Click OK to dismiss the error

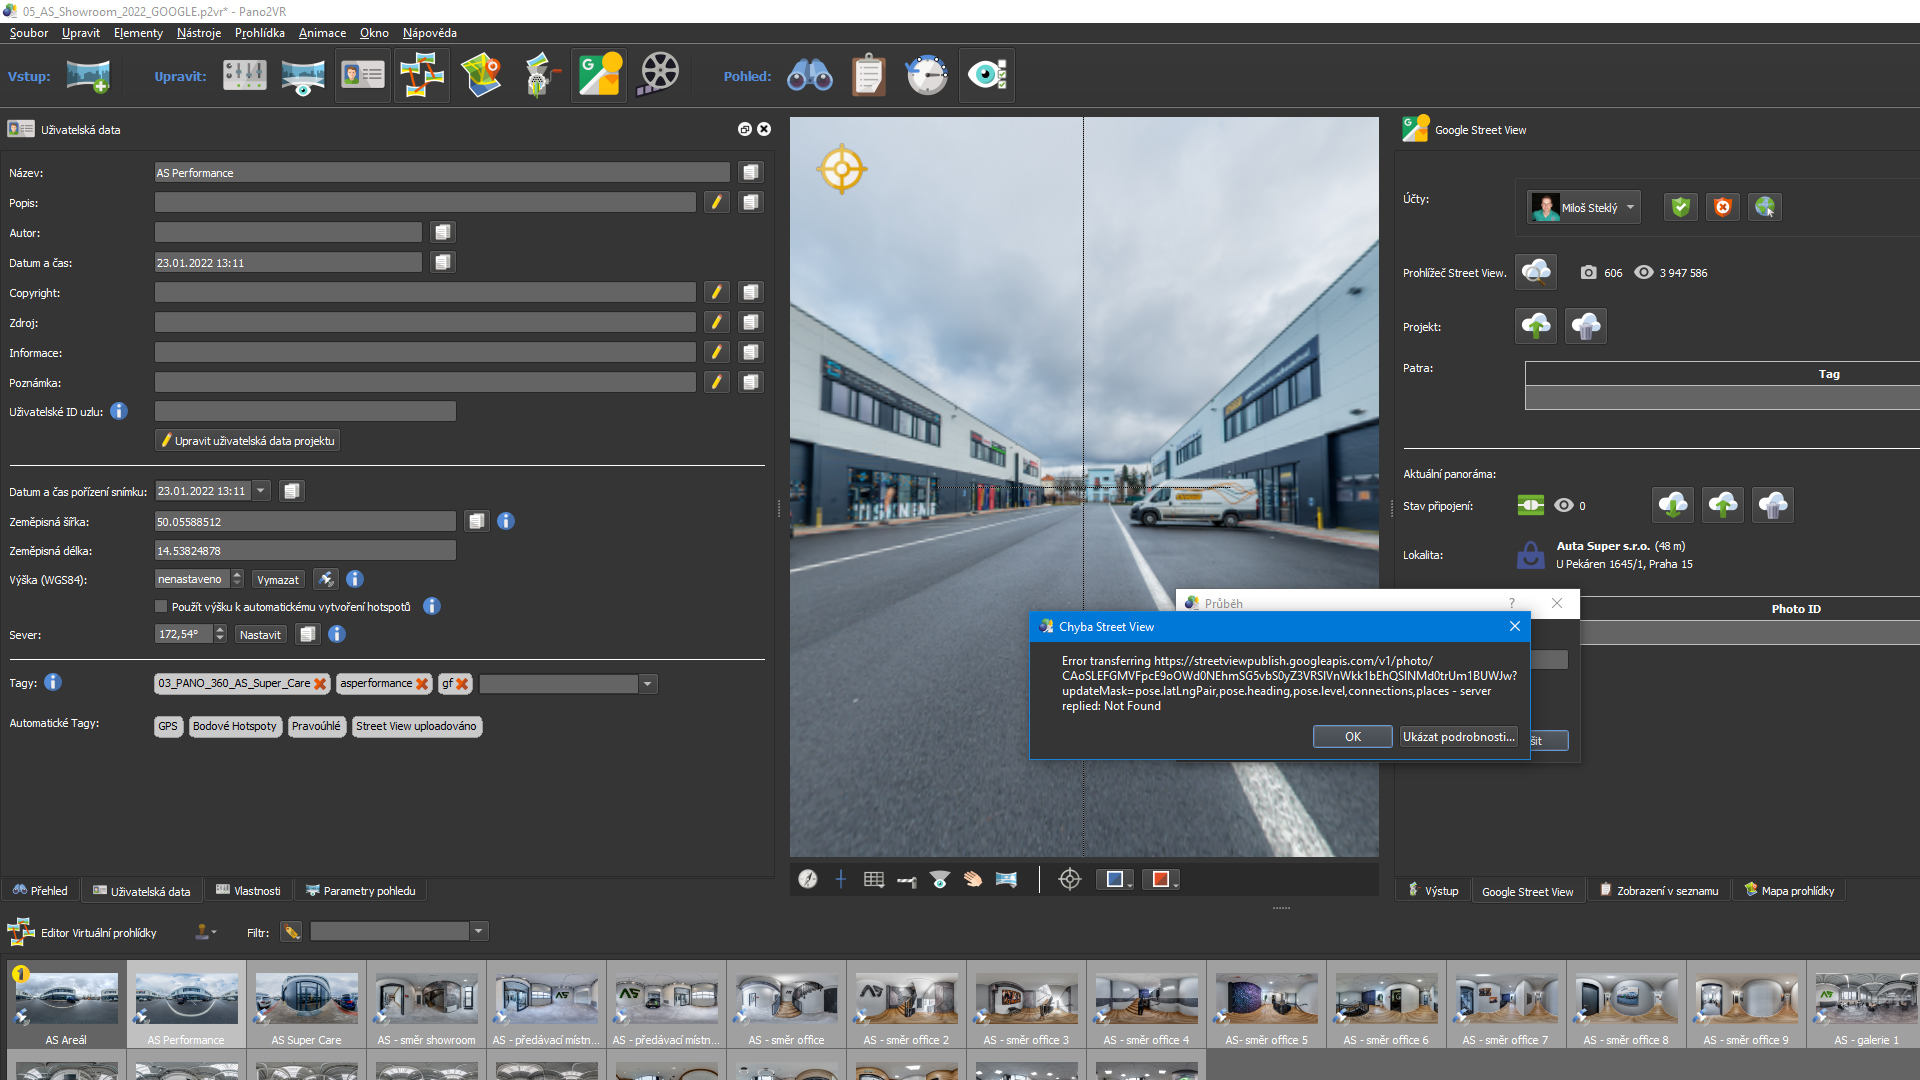(1352, 736)
